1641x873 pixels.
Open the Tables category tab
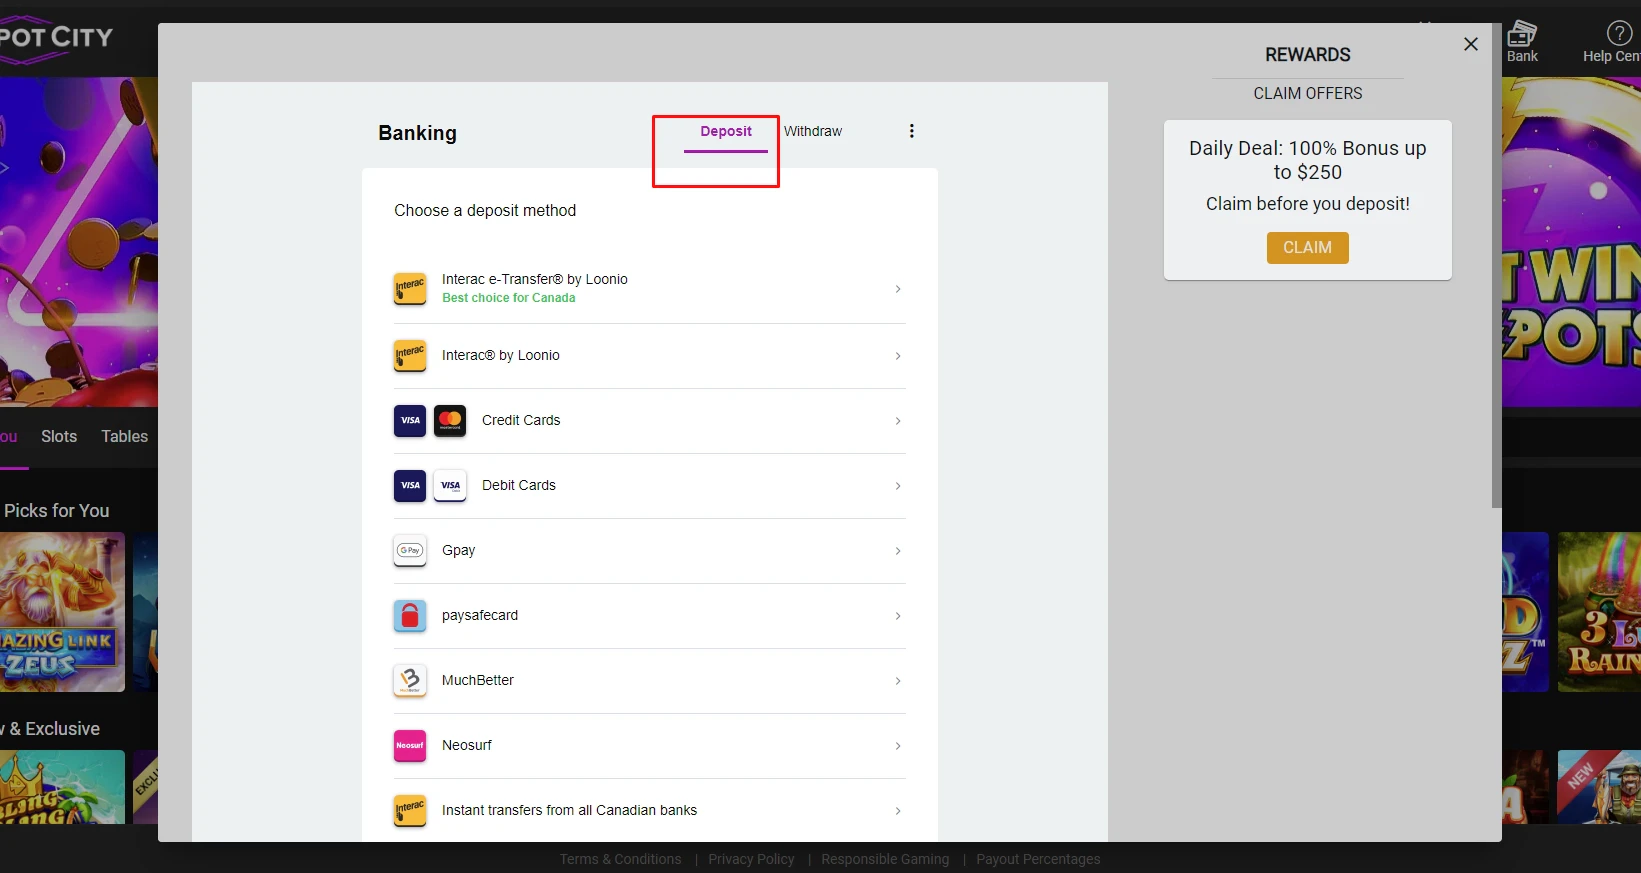124,436
